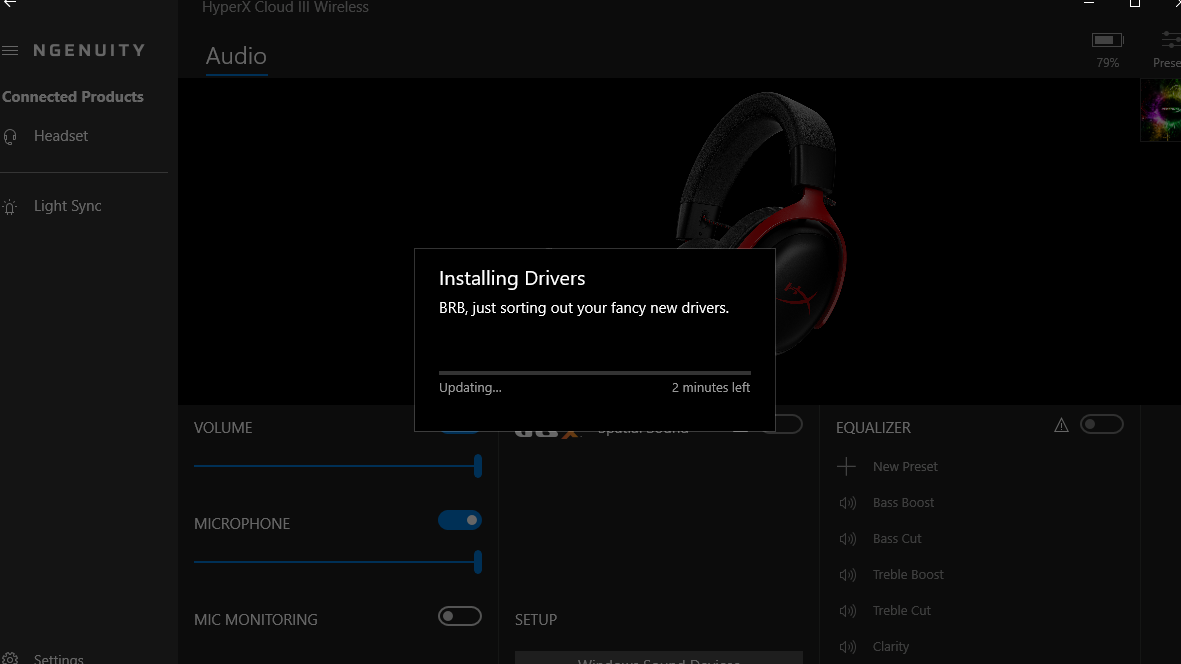Select Headset in Connected Products
The width and height of the screenshot is (1181, 664).
(61, 136)
